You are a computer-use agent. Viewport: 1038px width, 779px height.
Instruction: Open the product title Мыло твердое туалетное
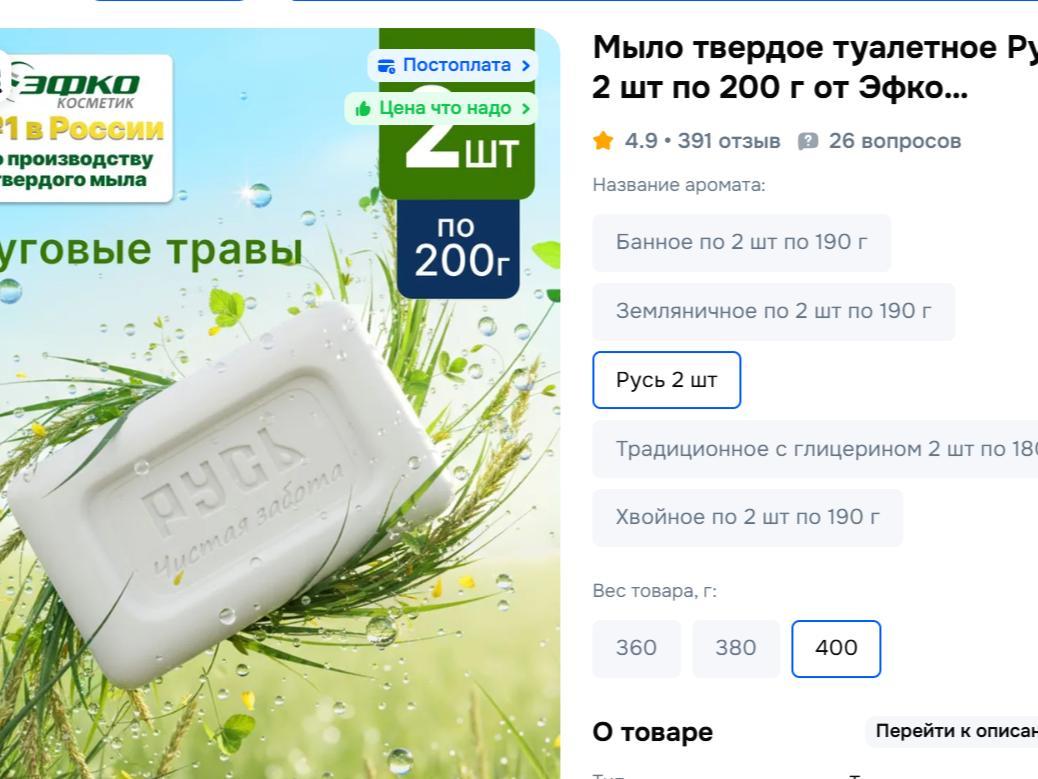tap(815, 68)
